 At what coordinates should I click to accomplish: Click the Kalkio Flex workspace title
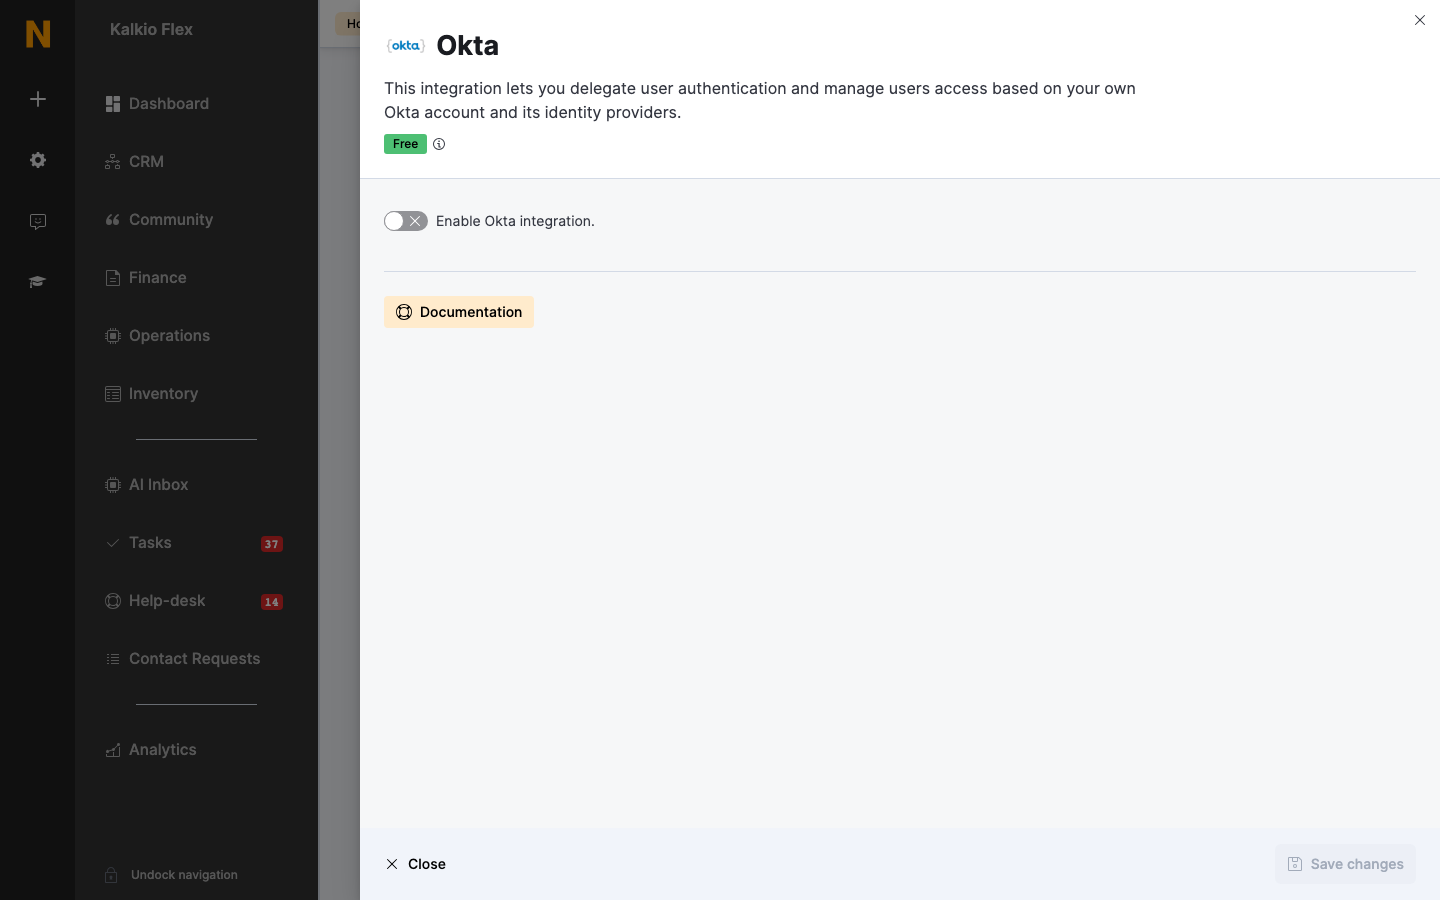pos(151,29)
